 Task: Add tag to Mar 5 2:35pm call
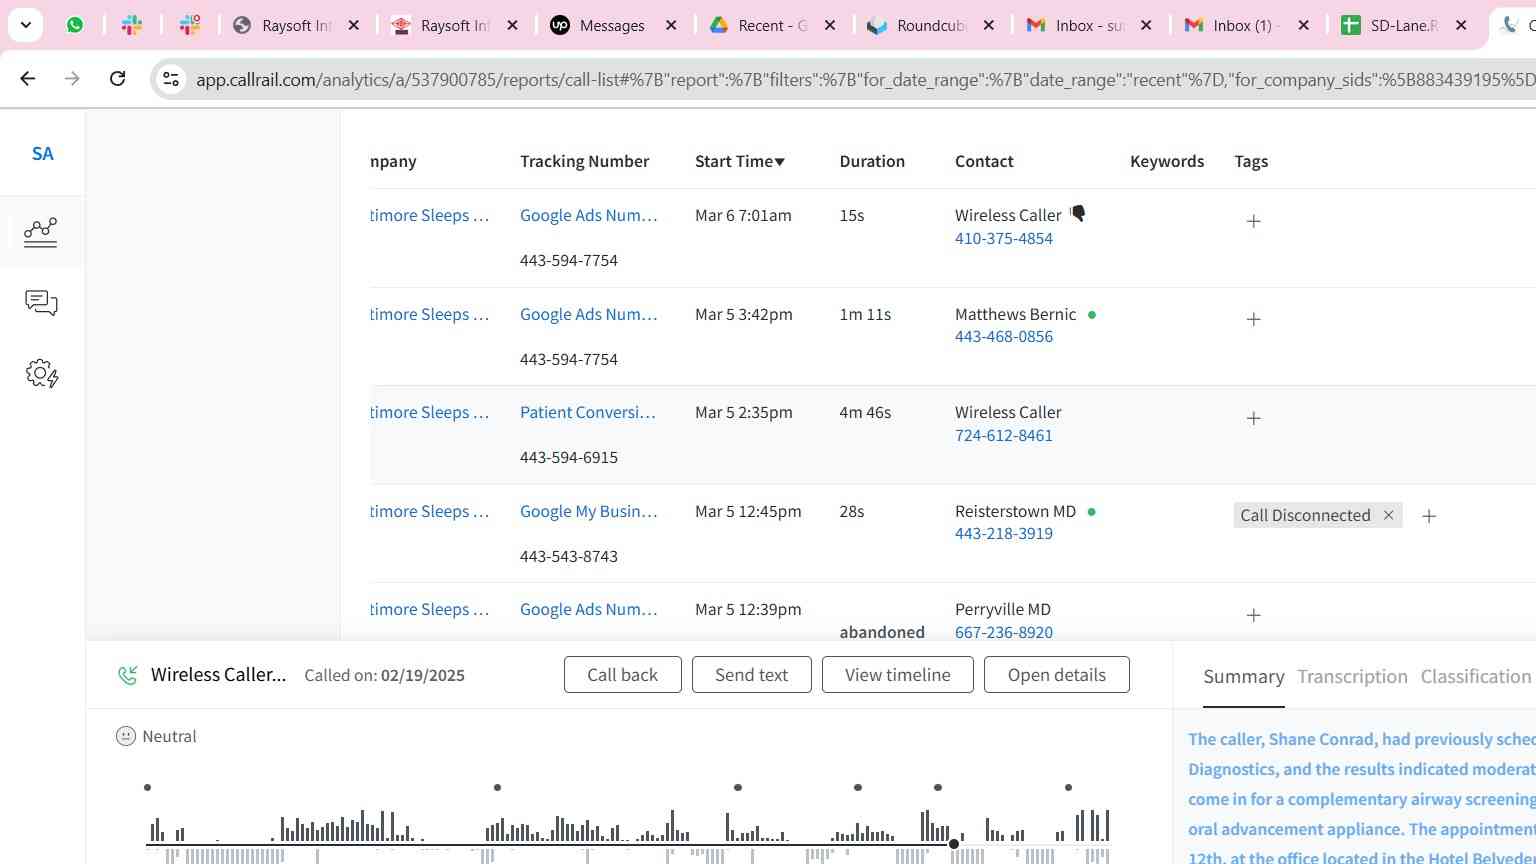[1253, 418]
